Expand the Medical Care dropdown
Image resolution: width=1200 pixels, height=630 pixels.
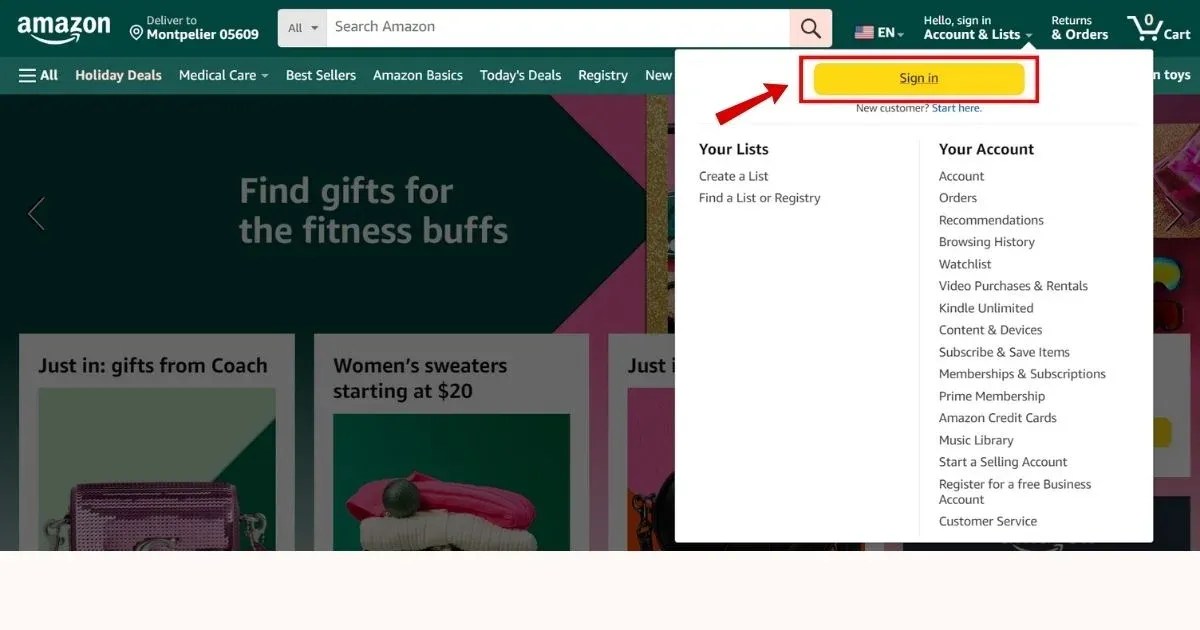[x=222, y=75]
